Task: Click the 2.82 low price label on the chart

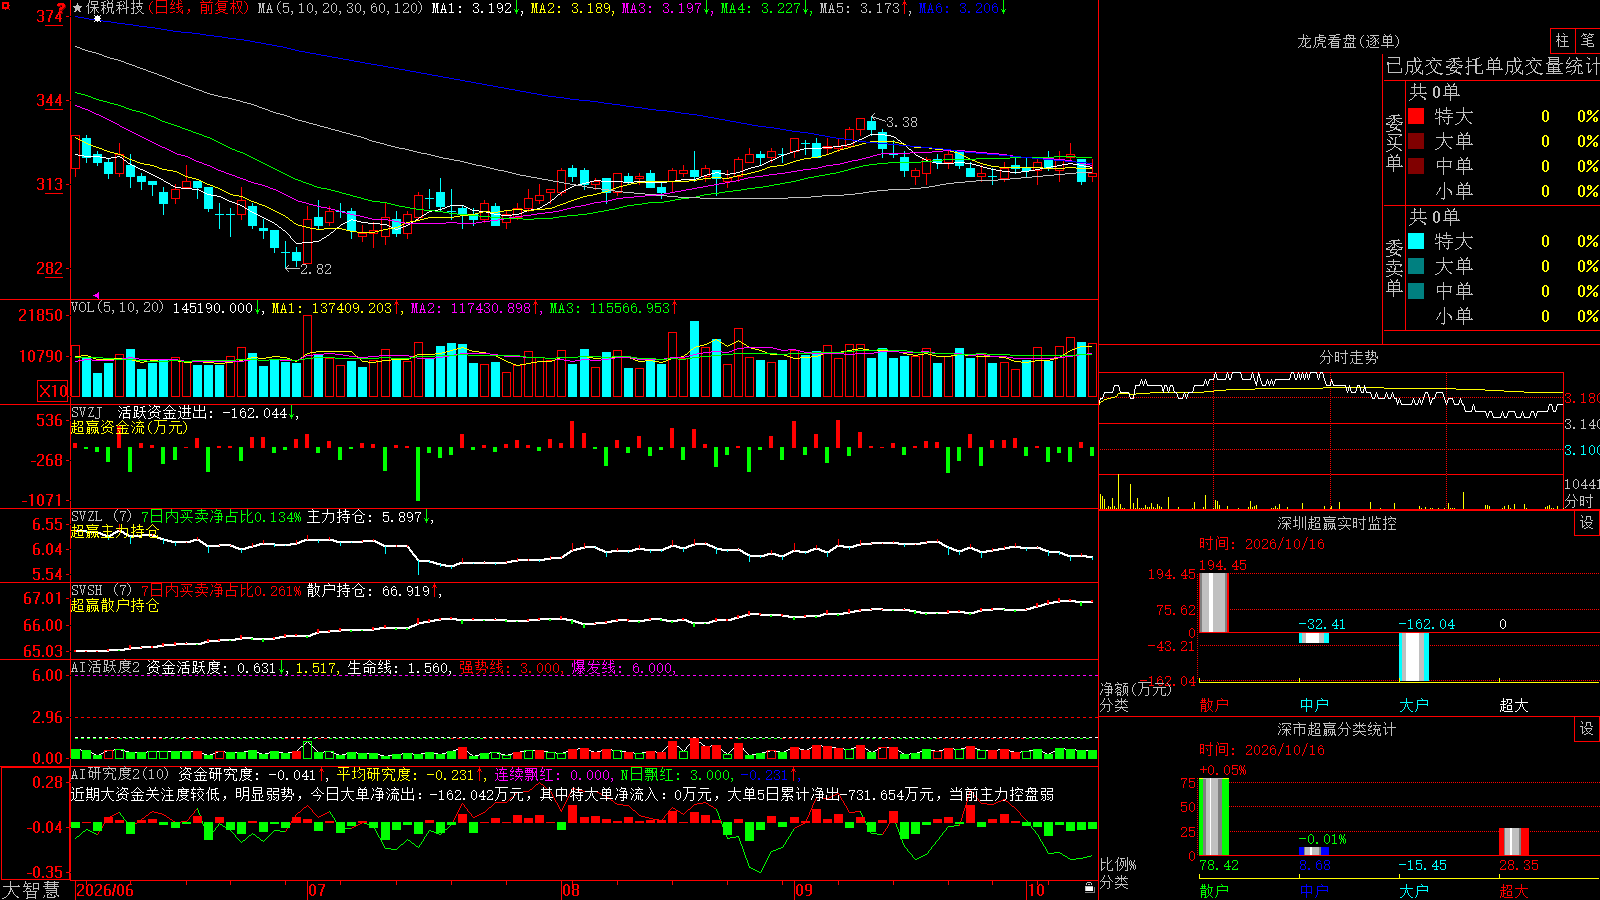Action: click(316, 269)
